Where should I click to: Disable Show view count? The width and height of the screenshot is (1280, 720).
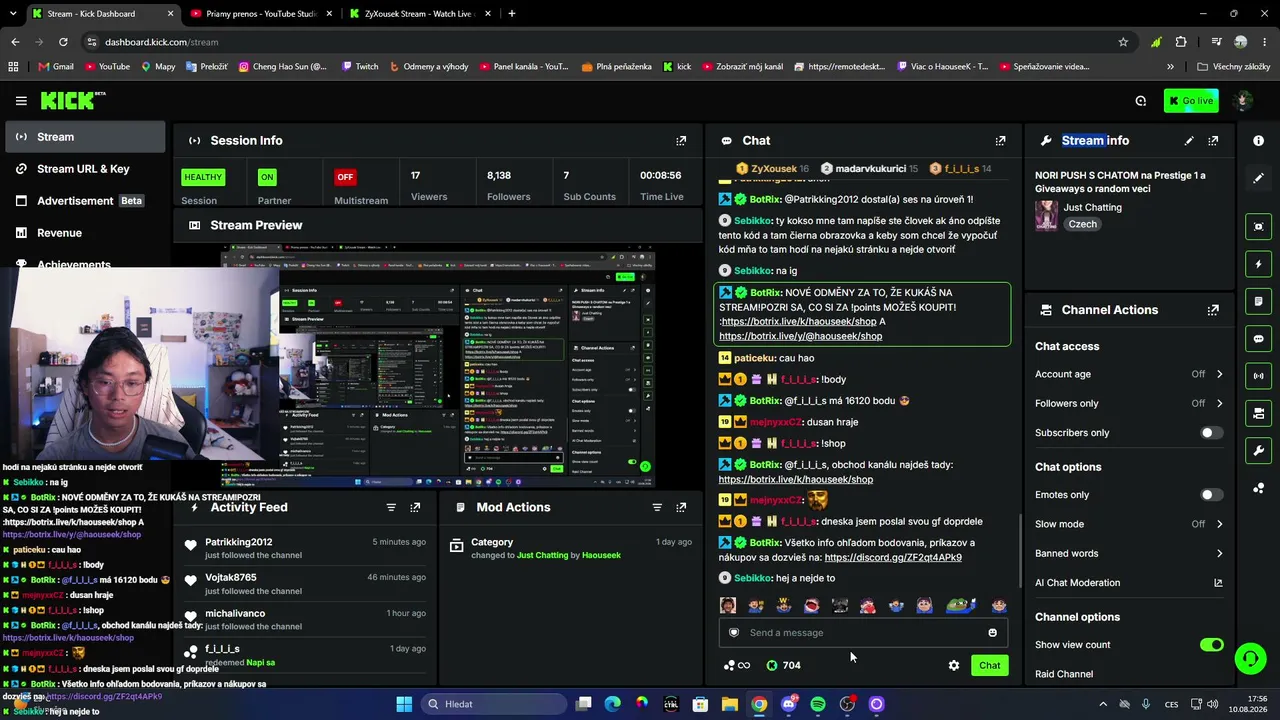pyautogui.click(x=1211, y=645)
